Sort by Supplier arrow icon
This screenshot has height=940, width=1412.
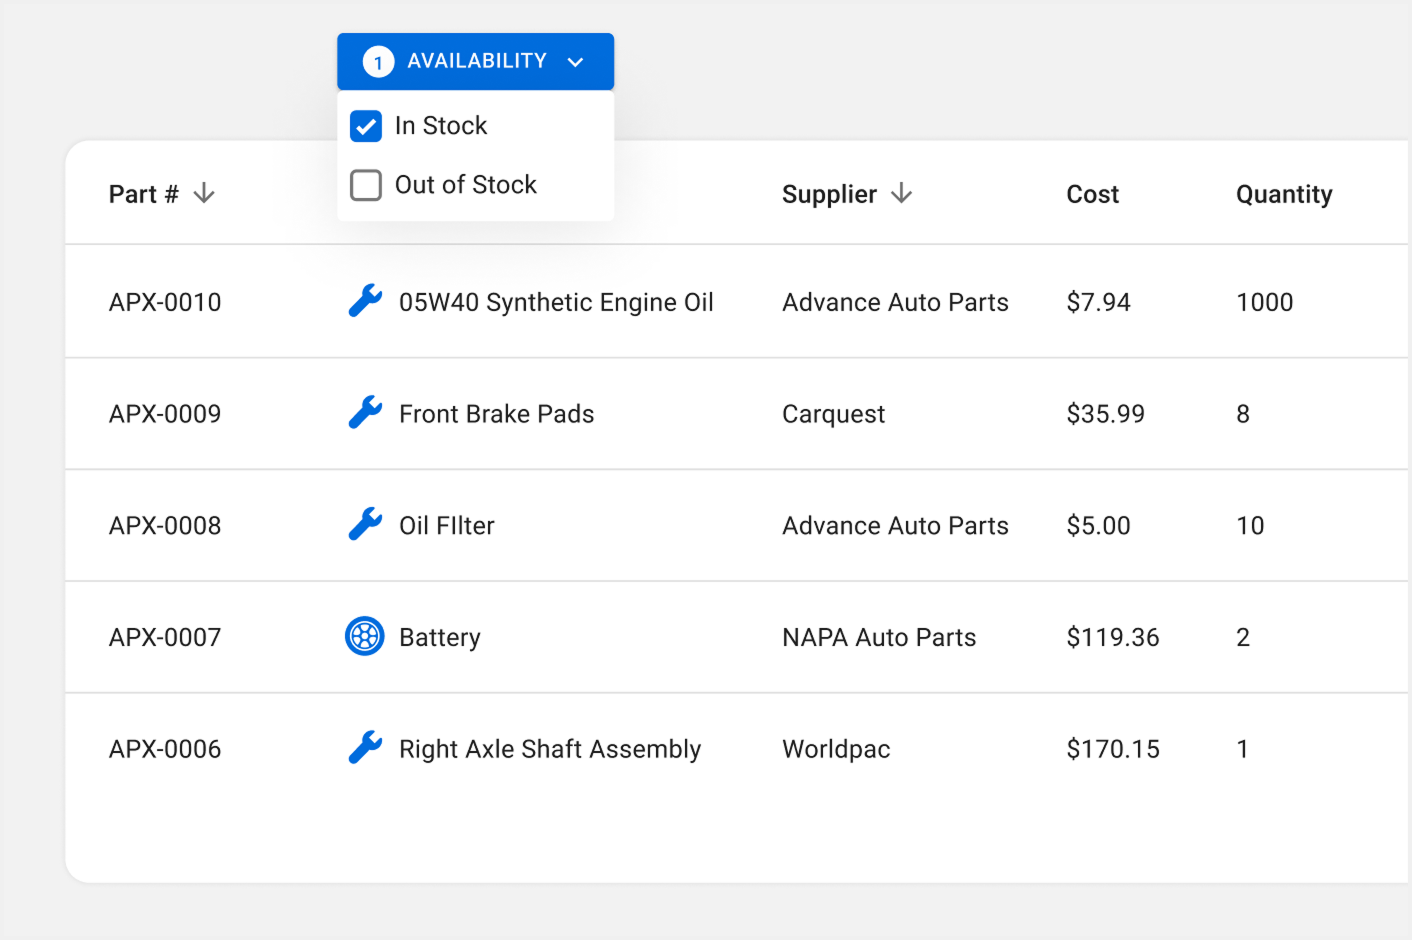click(x=901, y=193)
